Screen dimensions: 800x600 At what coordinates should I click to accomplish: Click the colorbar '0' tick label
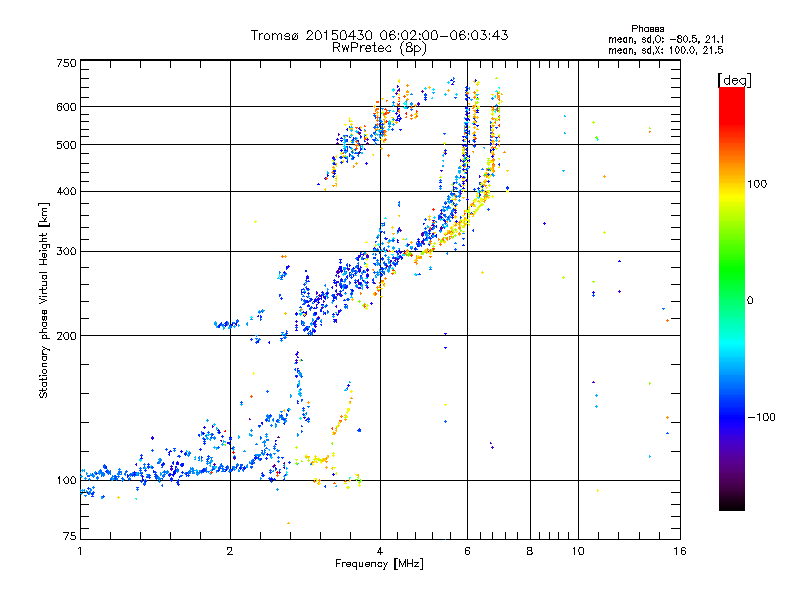coord(749,301)
